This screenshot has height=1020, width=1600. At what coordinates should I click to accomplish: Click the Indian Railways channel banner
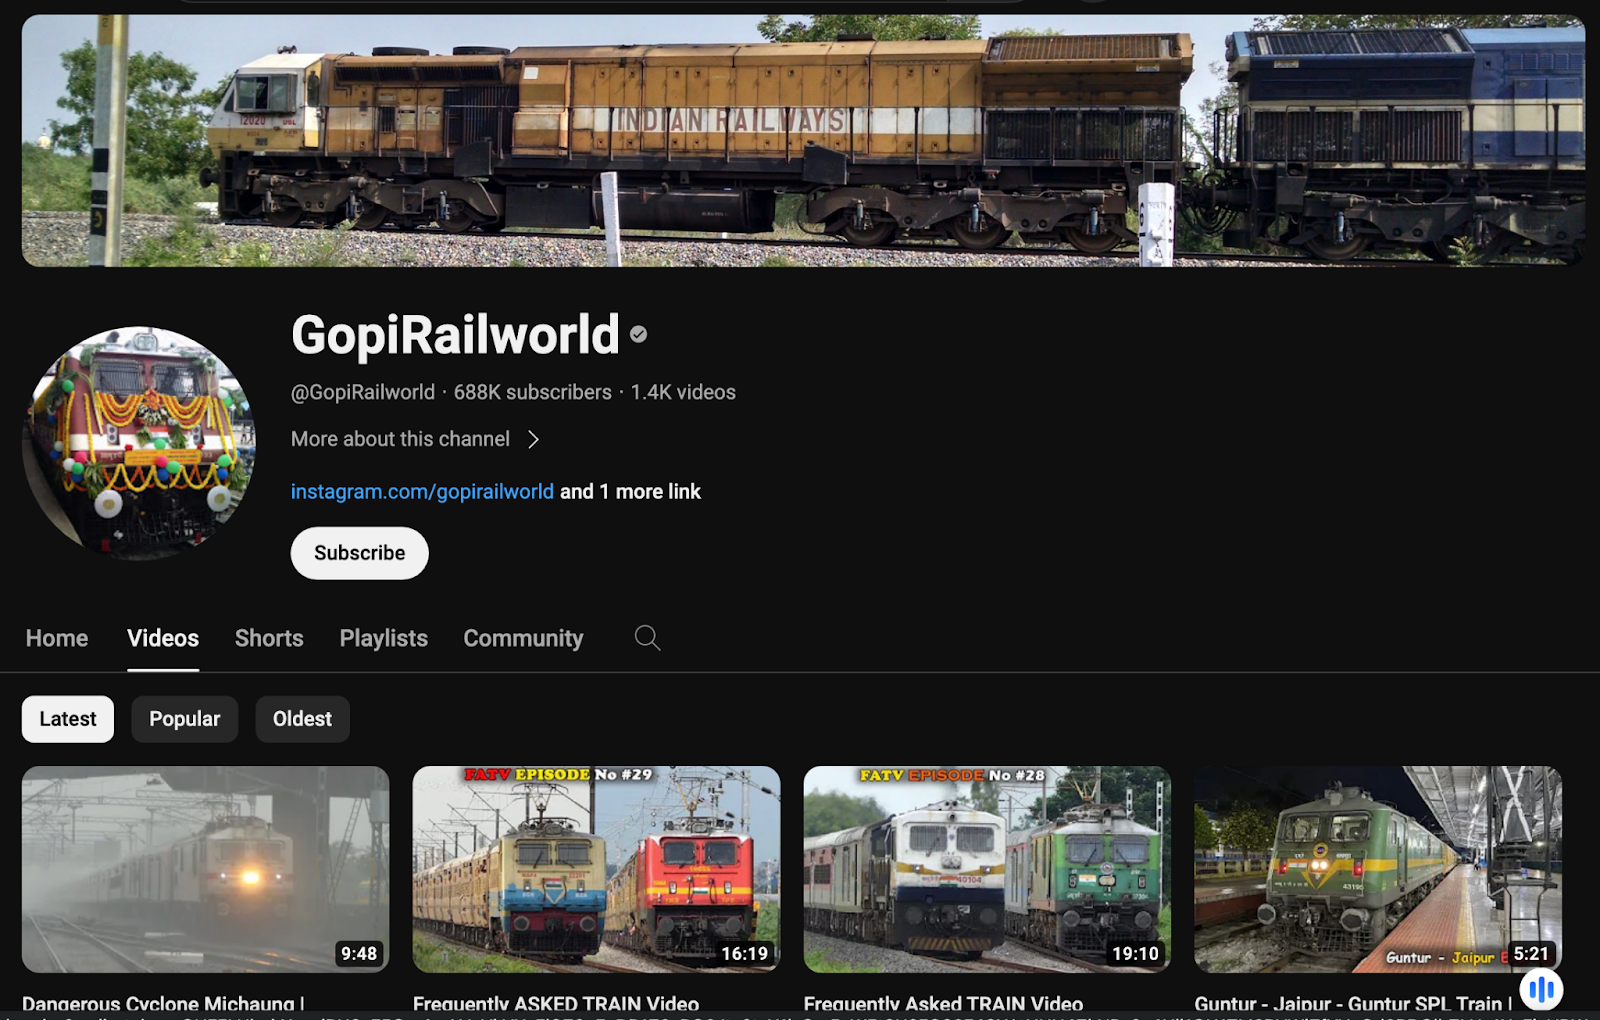tap(803, 140)
